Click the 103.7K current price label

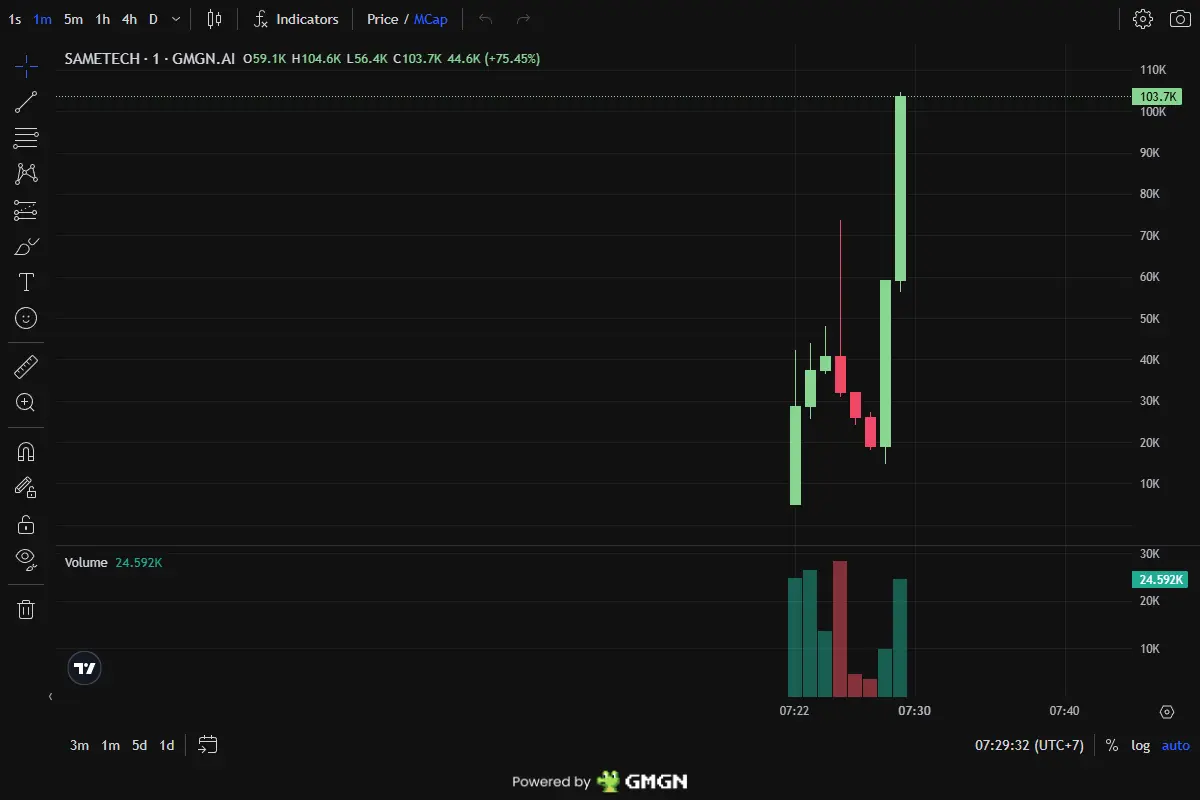[1158, 97]
